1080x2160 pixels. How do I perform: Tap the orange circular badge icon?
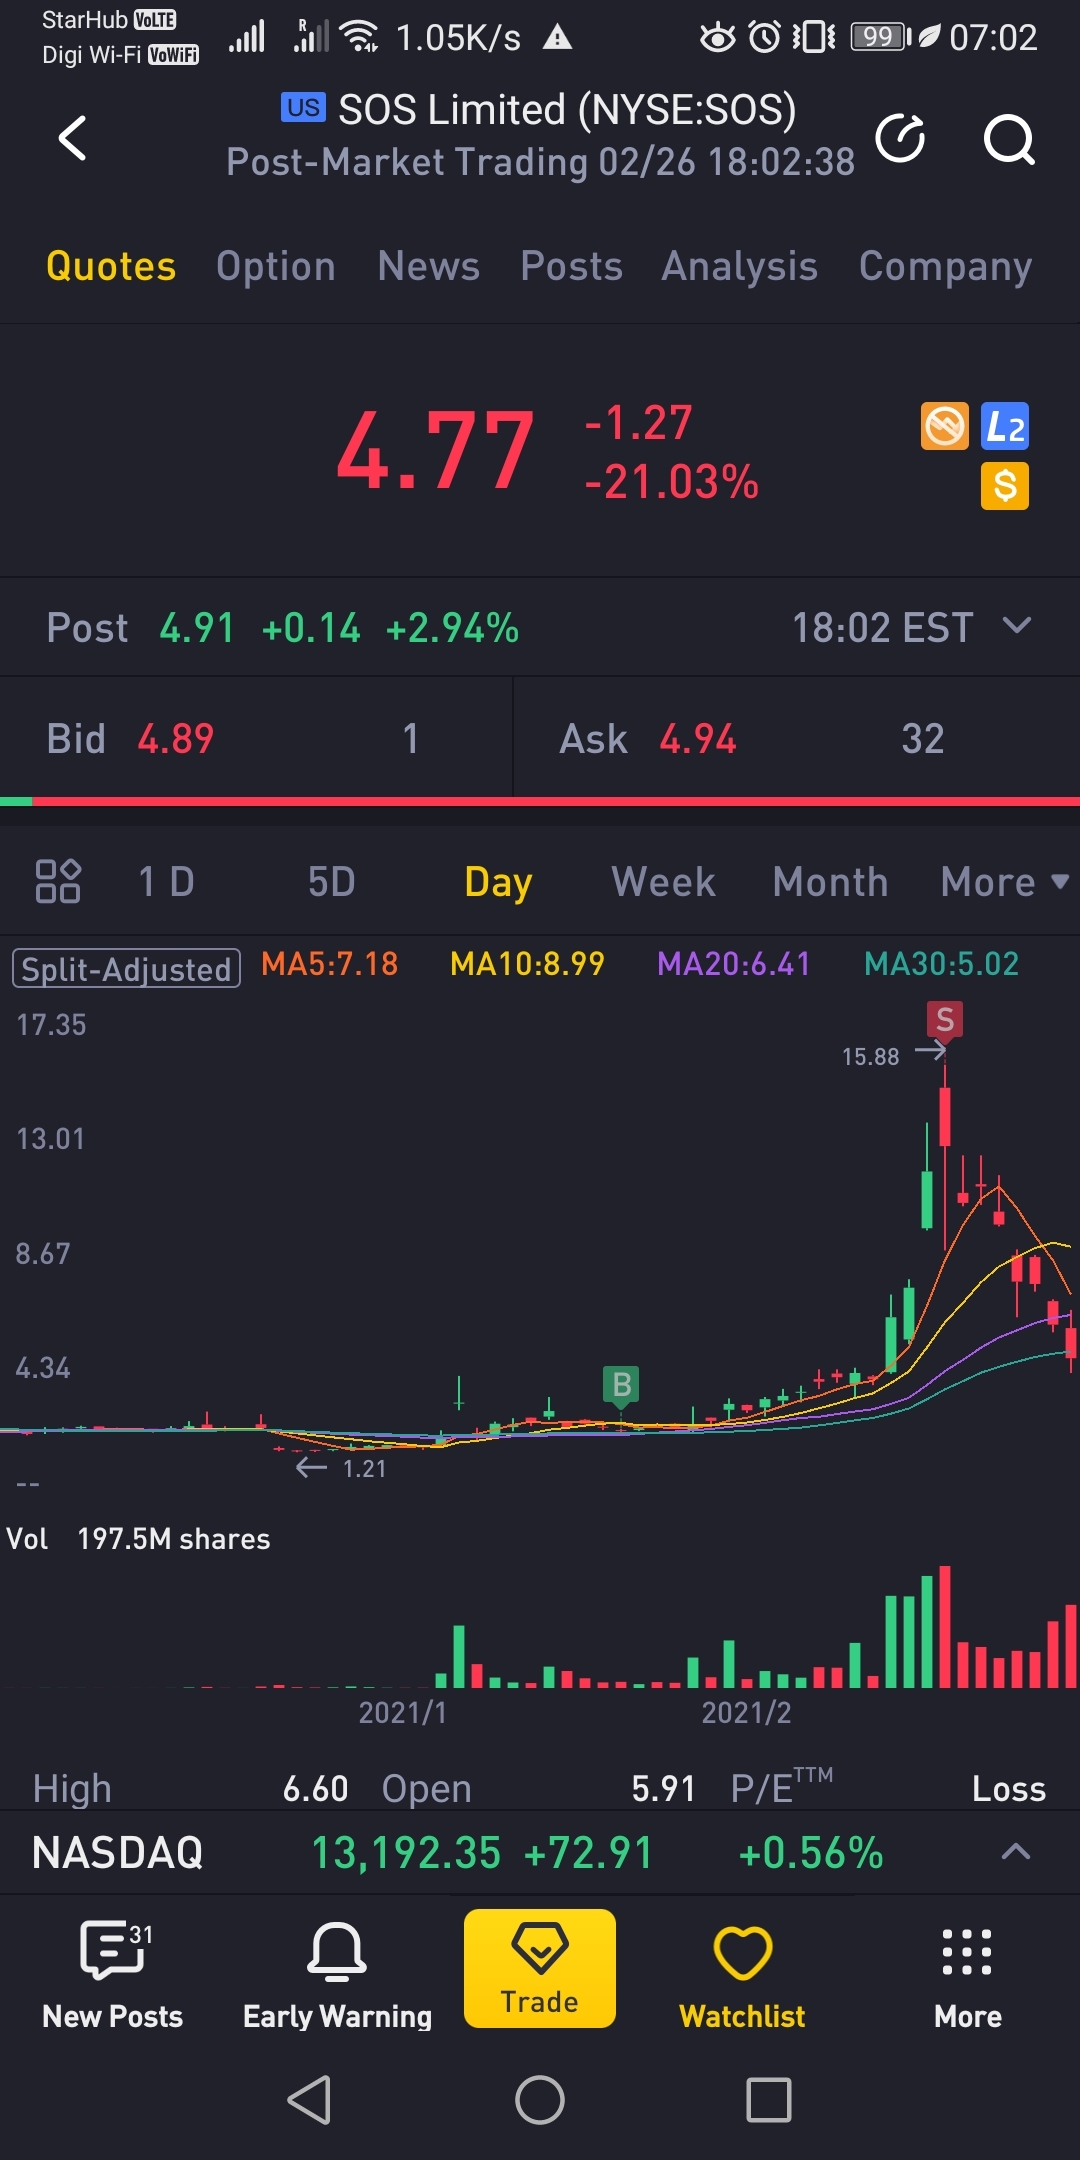[944, 427]
